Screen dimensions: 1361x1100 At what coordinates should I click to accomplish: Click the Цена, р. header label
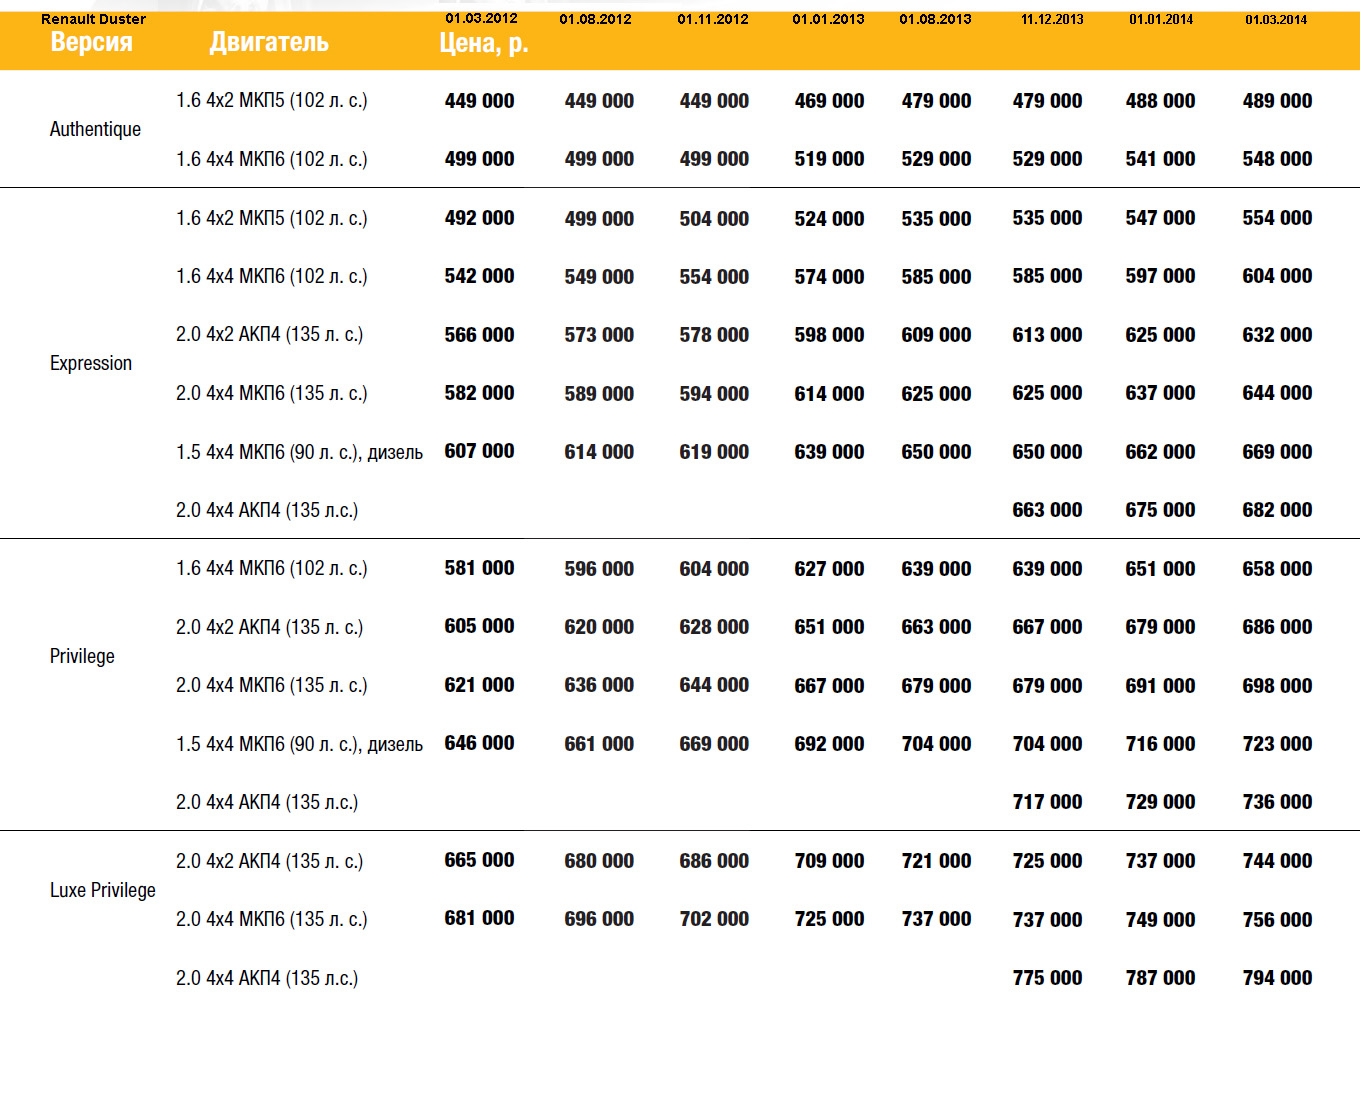pyautogui.click(x=484, y=43)
